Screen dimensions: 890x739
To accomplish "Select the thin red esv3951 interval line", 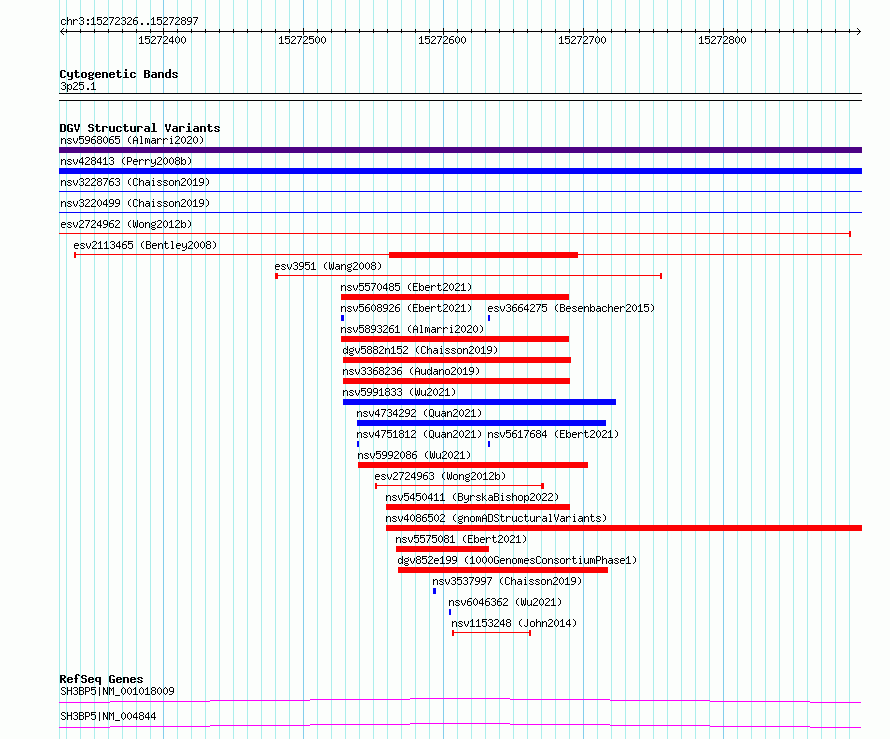I will (469, 276).
